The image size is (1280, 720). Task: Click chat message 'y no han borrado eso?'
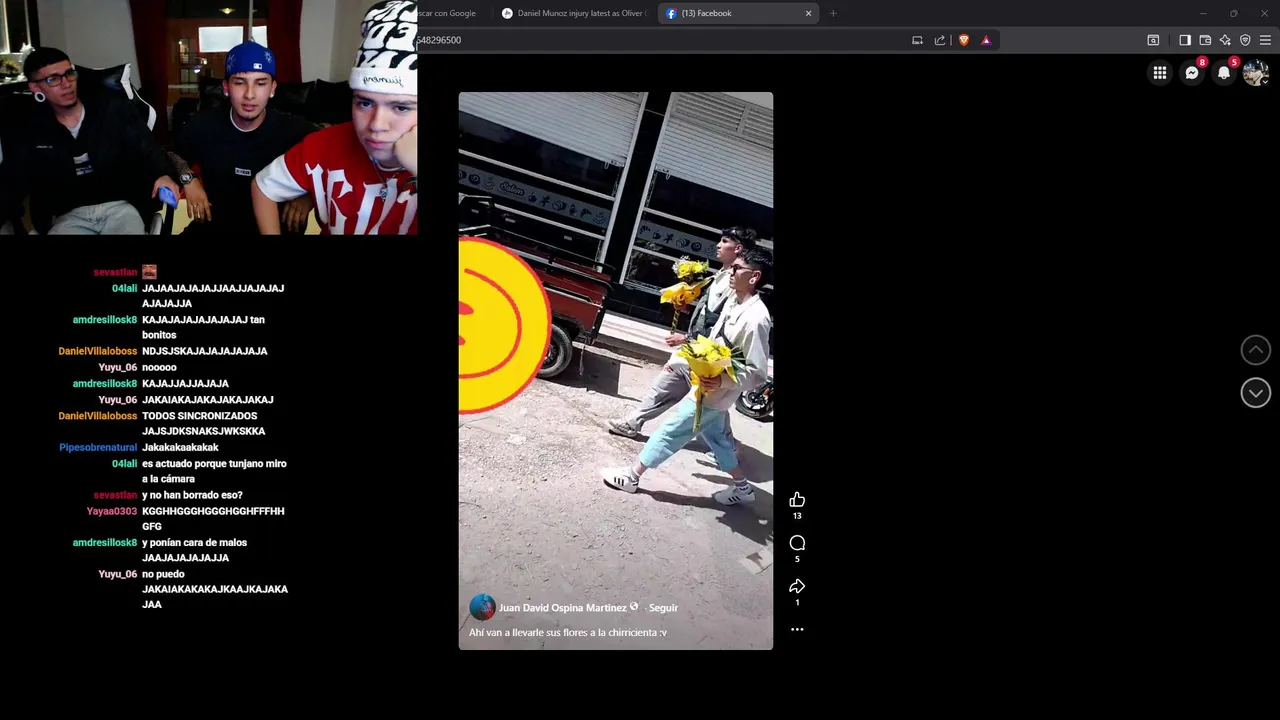click(x=192, y=495)
